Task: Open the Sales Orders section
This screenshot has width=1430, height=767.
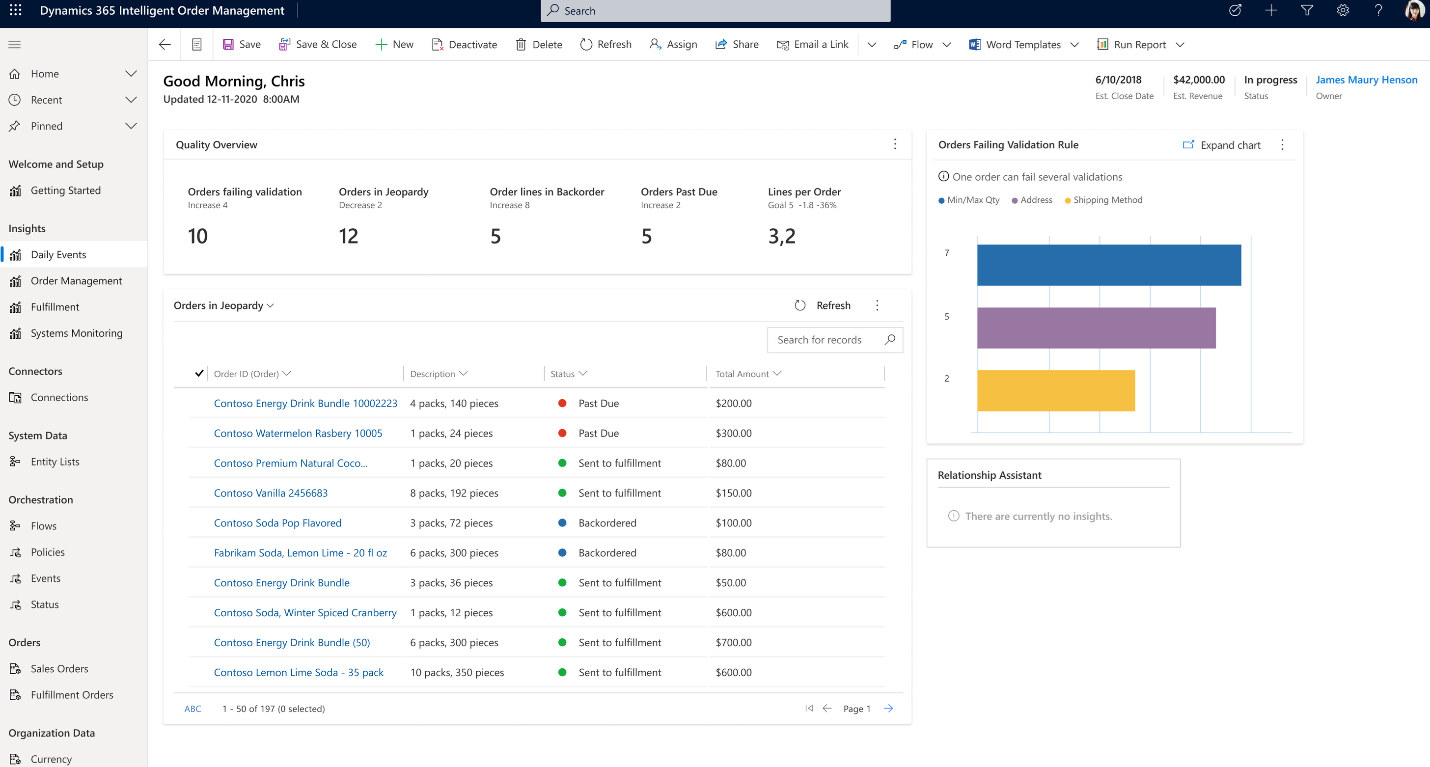Action: tap(58, 668)
